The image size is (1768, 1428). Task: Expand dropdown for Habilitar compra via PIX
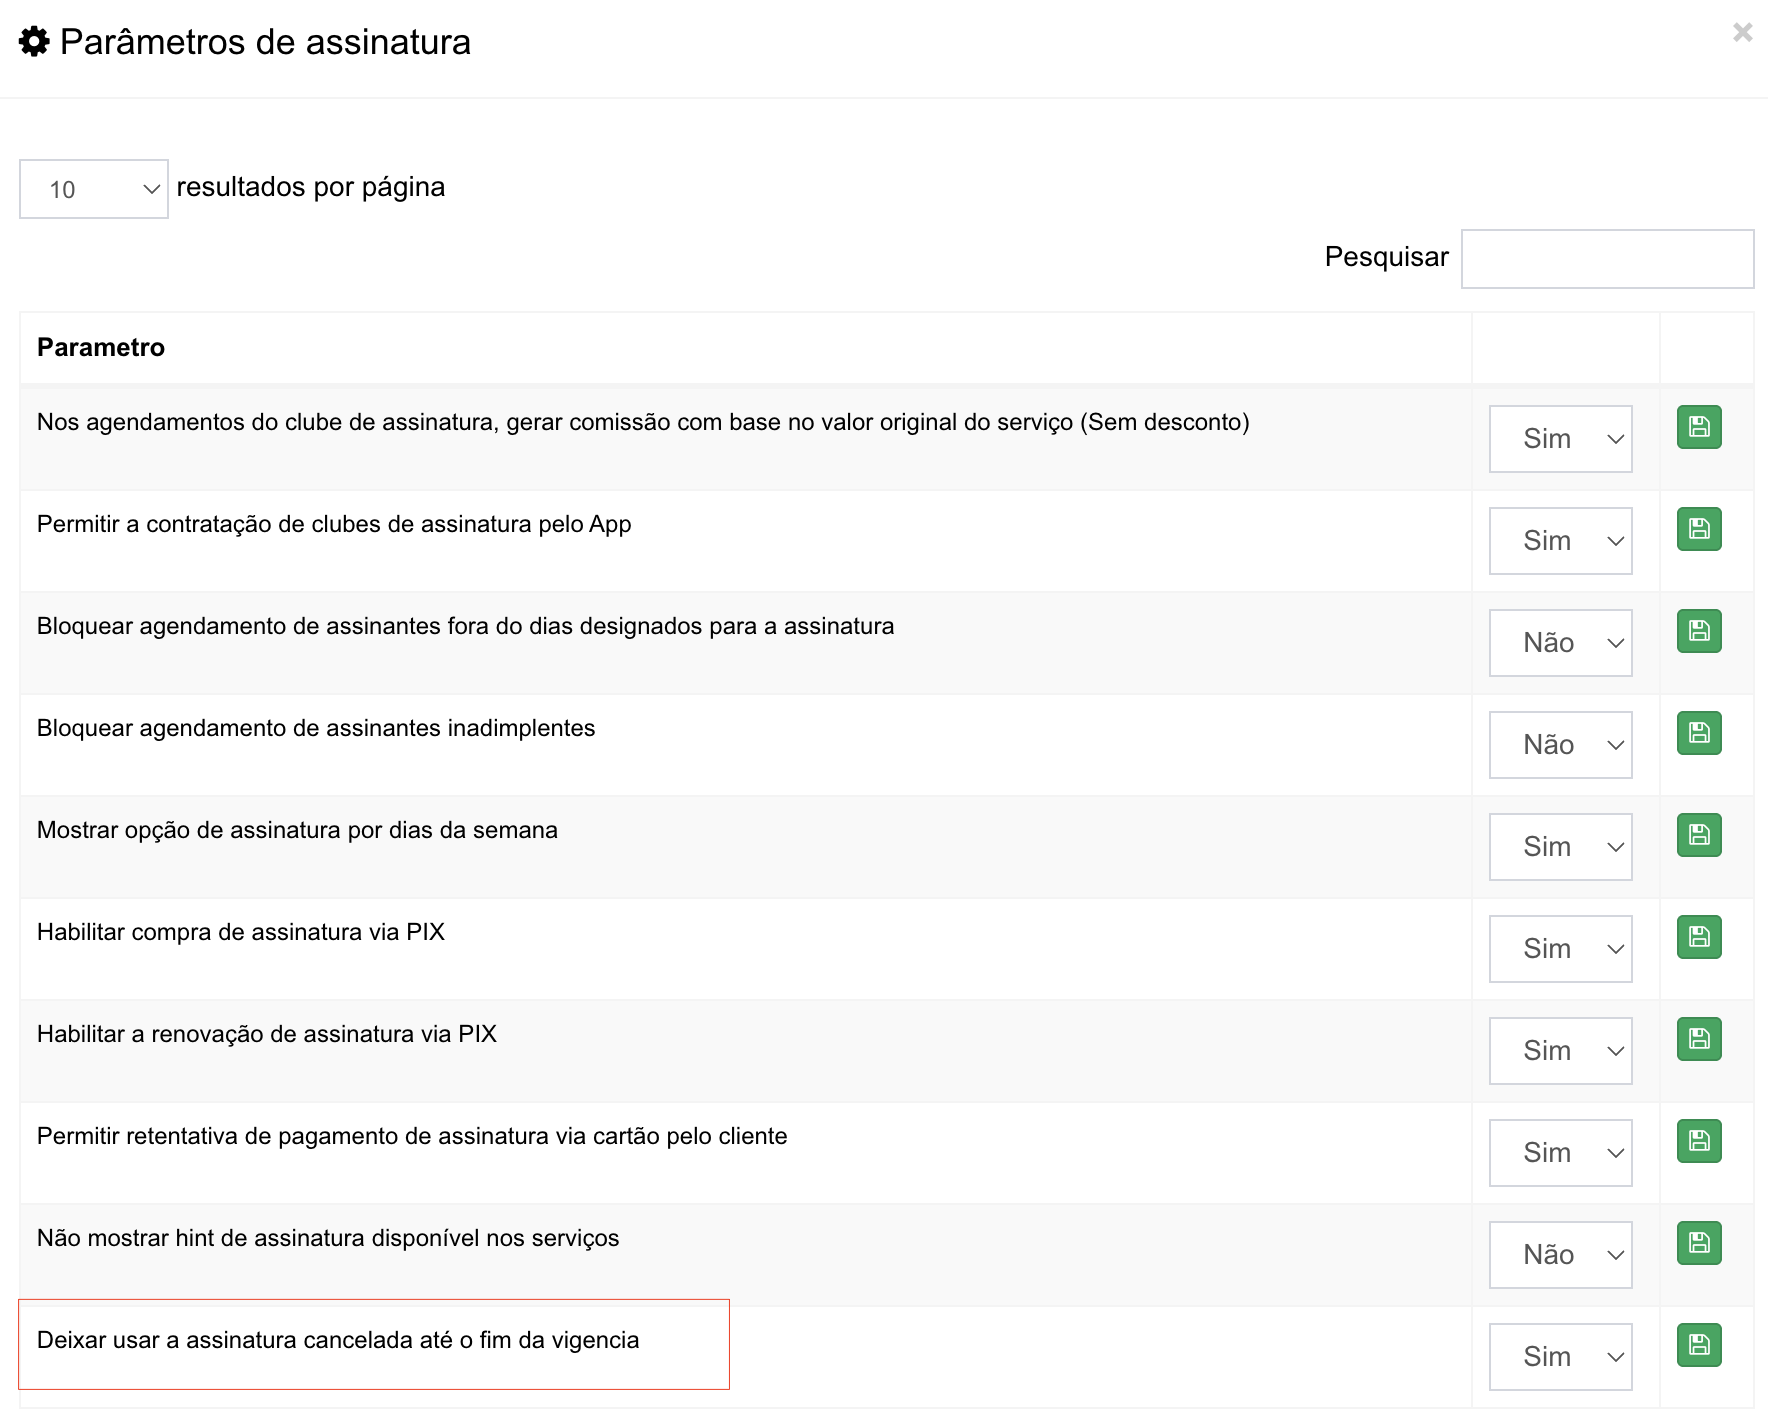[1560, 949]
